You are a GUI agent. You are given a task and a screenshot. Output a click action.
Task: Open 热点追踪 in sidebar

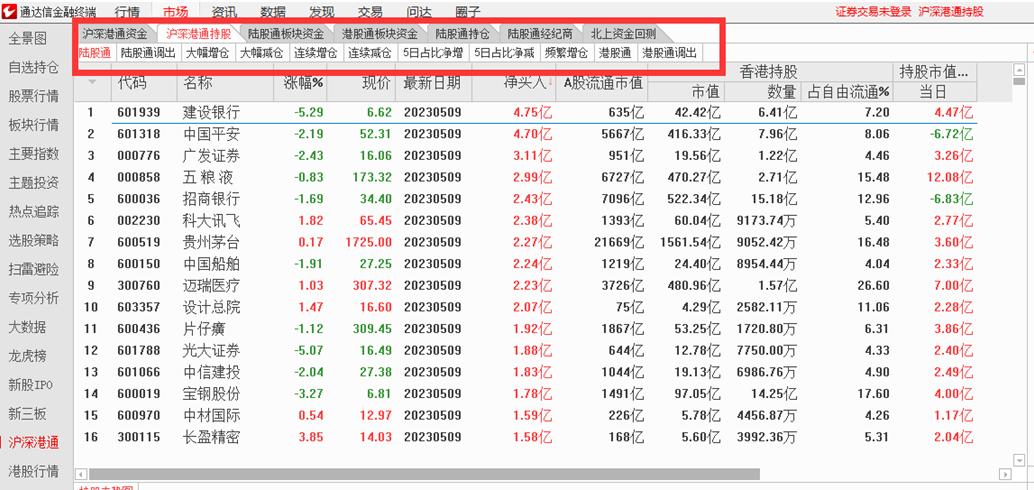[x=33, y=212]
